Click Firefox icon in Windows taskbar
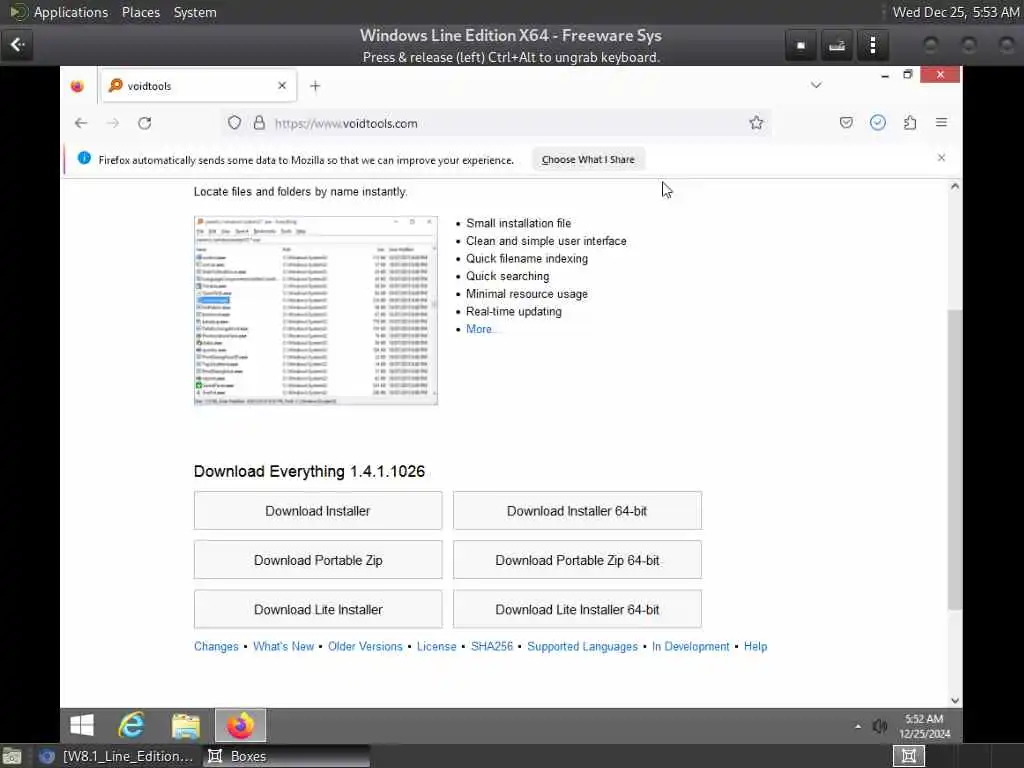The image size is (1024, 768). tap(240, 726)
